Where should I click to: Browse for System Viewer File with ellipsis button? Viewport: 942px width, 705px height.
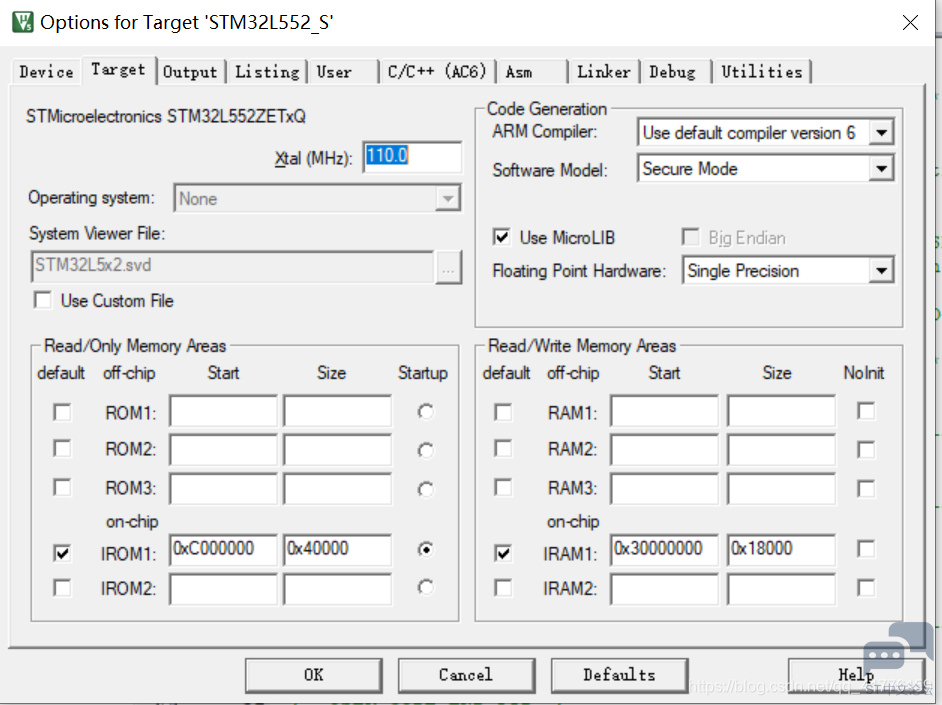click(448, 267)
